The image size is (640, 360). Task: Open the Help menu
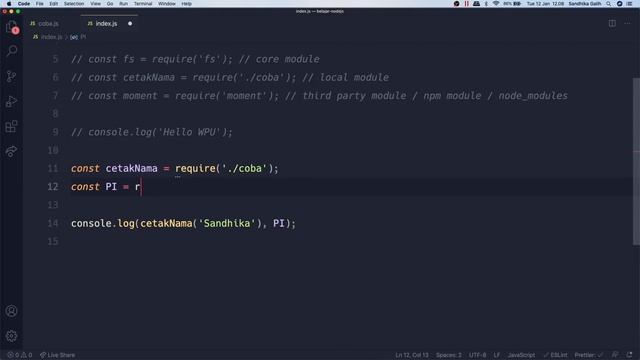187,4
